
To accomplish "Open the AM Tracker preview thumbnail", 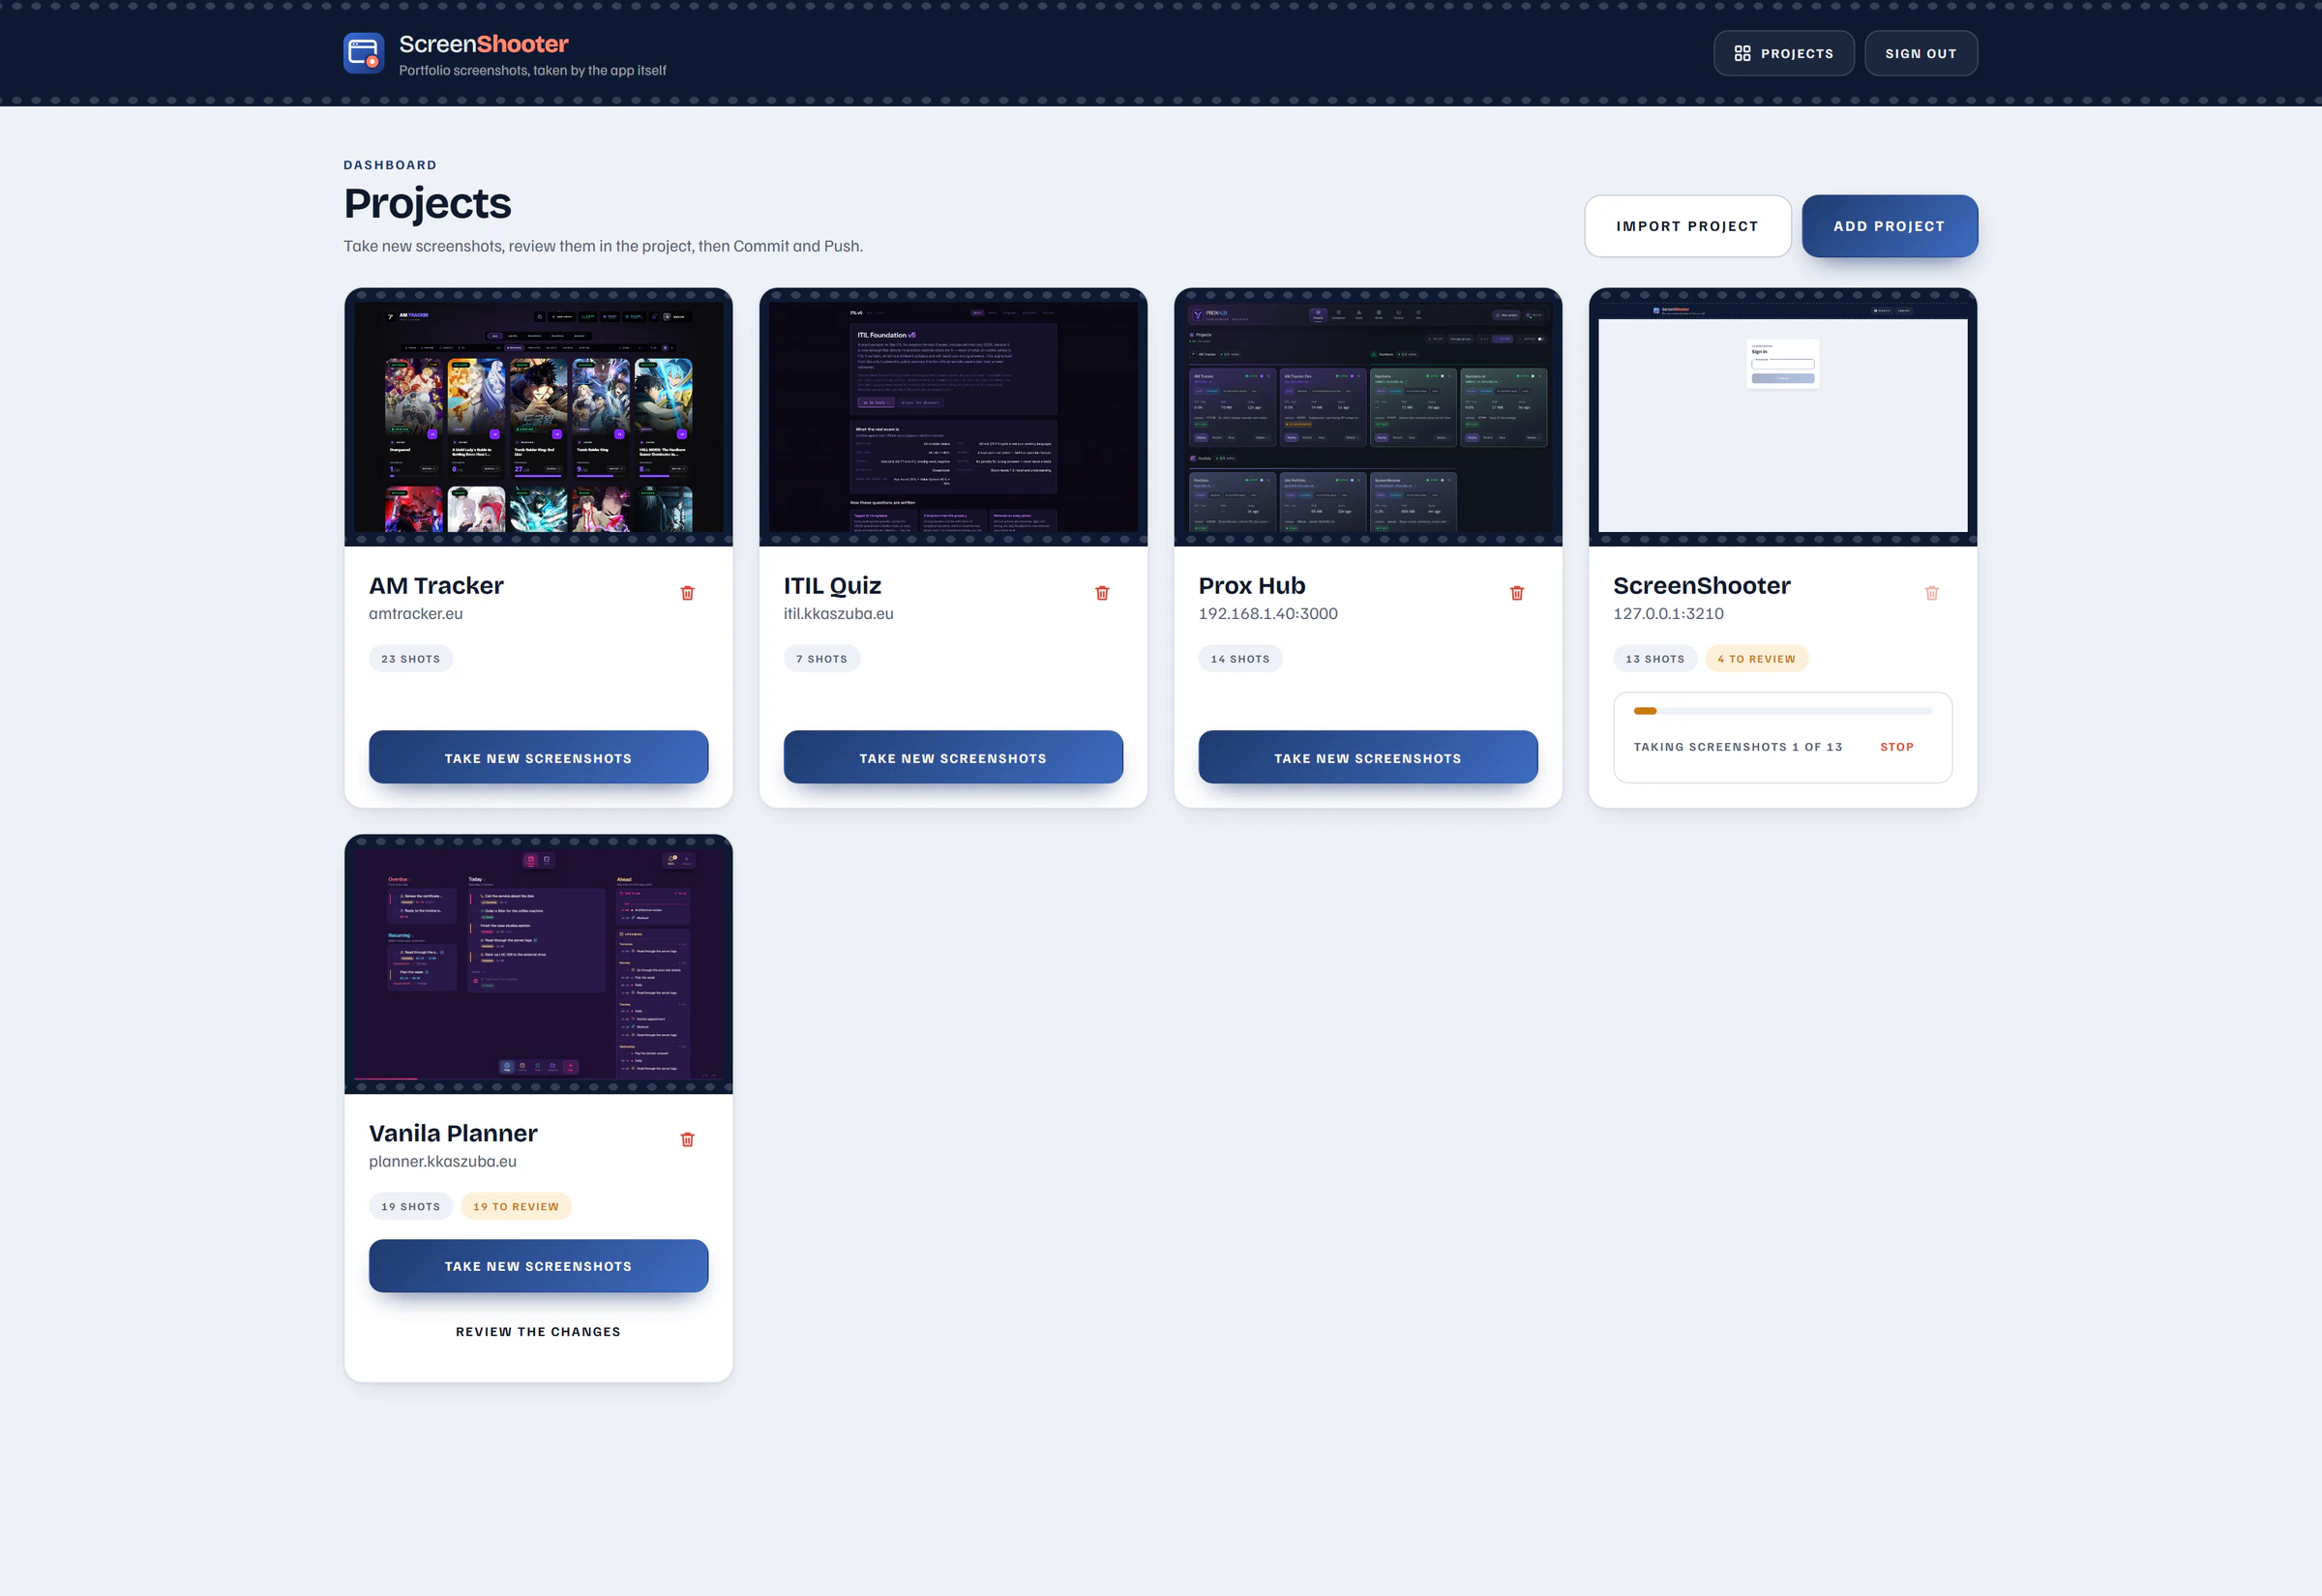I will (x=538, y=417).
